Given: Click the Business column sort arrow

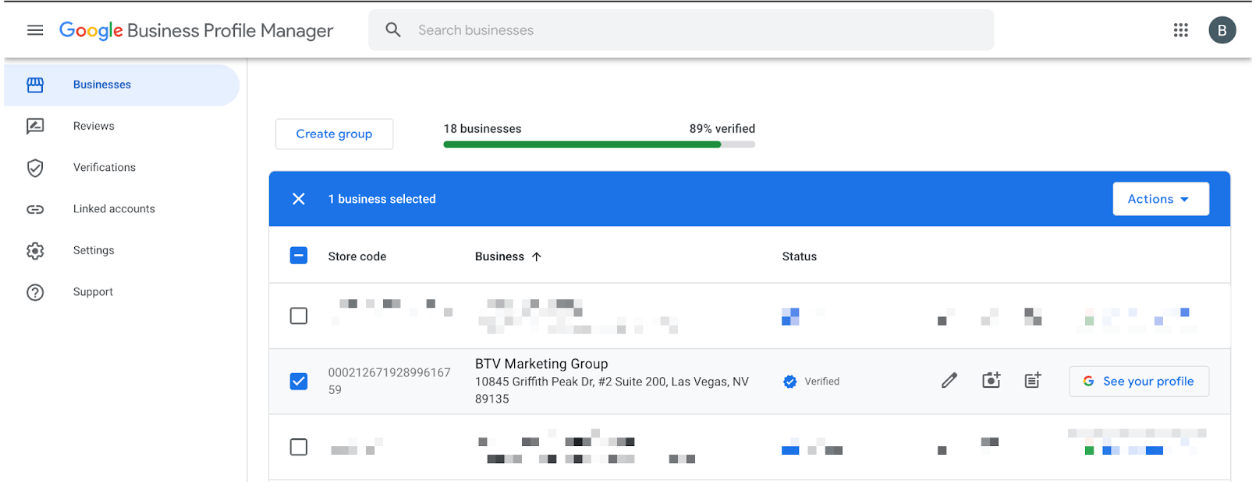Looking at the screenshot, I should tap(537, 257).
